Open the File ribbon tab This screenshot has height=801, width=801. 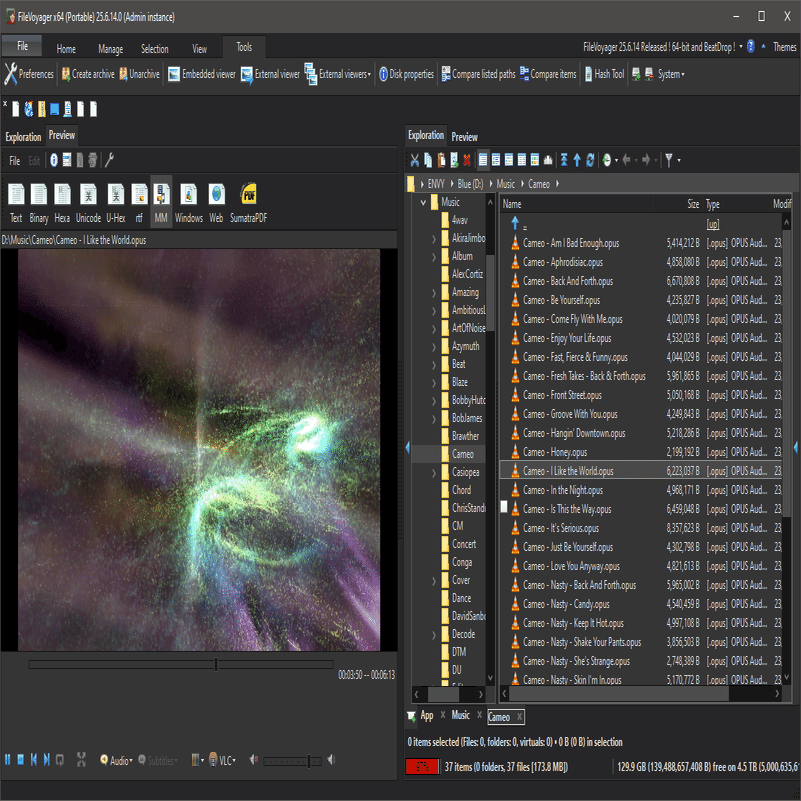coord(22,46)
